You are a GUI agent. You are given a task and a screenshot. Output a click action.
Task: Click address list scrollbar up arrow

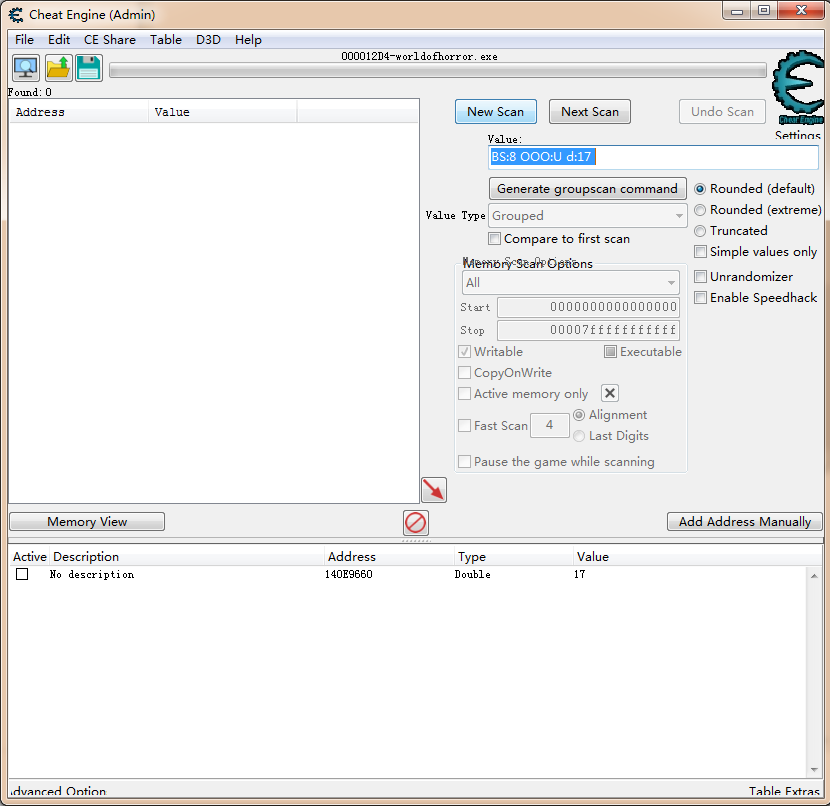(814, 576)
